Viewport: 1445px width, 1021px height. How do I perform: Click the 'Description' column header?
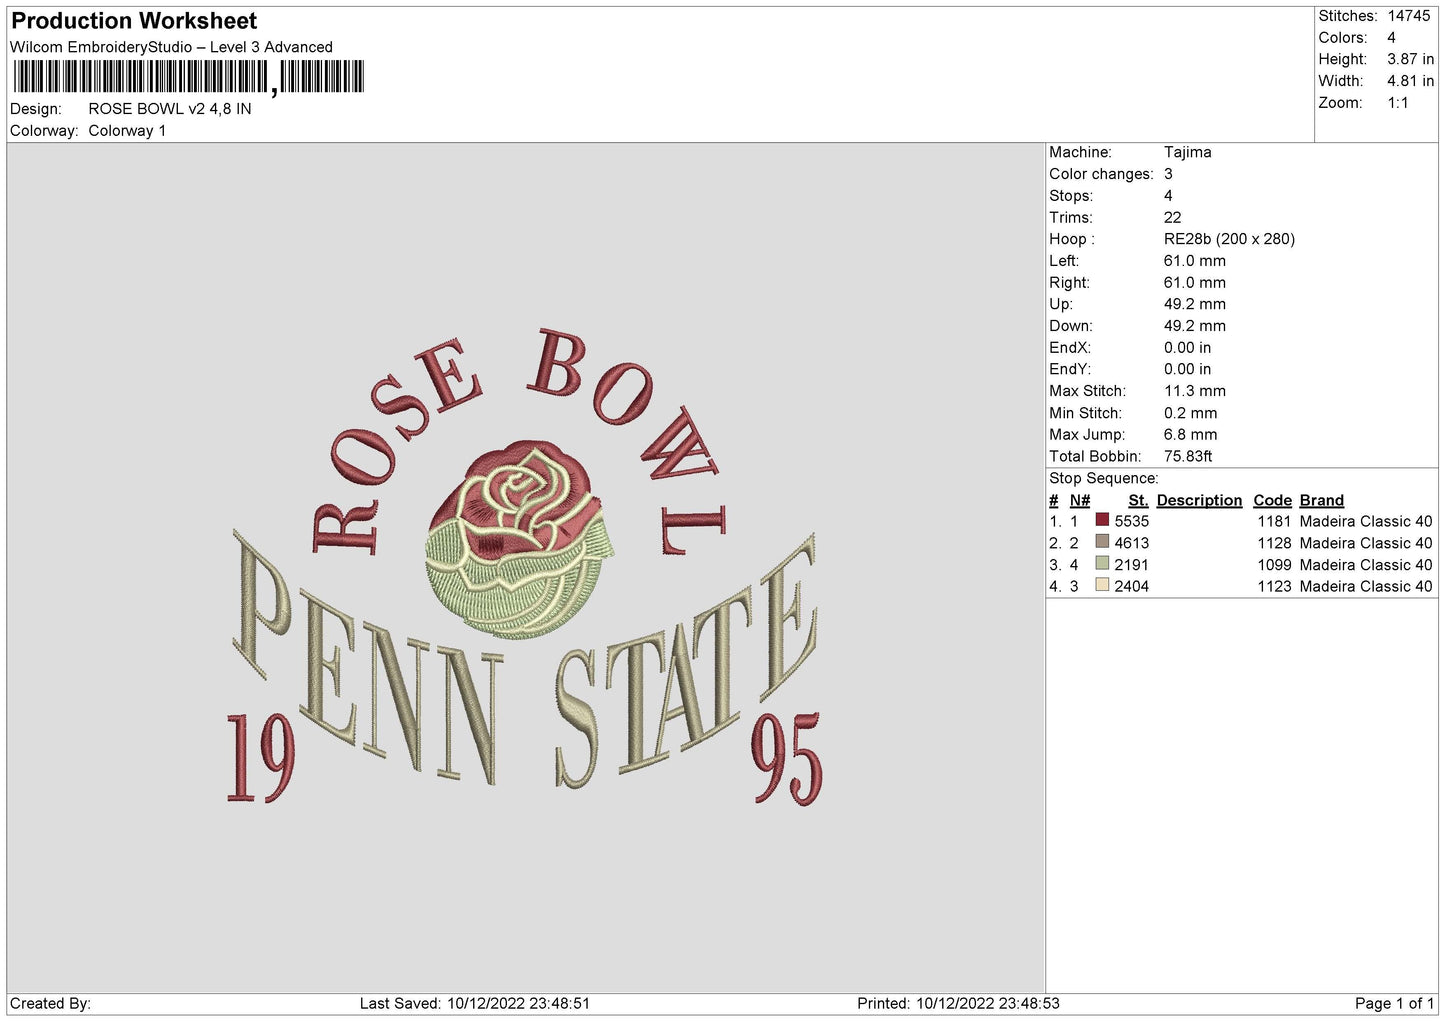[x=1199, y=500]
